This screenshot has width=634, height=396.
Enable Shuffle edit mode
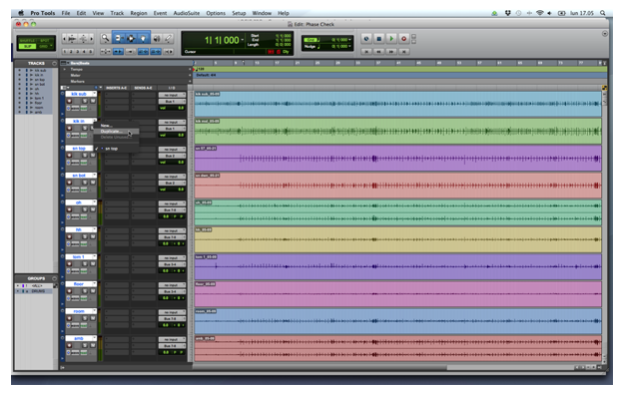tap(27, 40)
